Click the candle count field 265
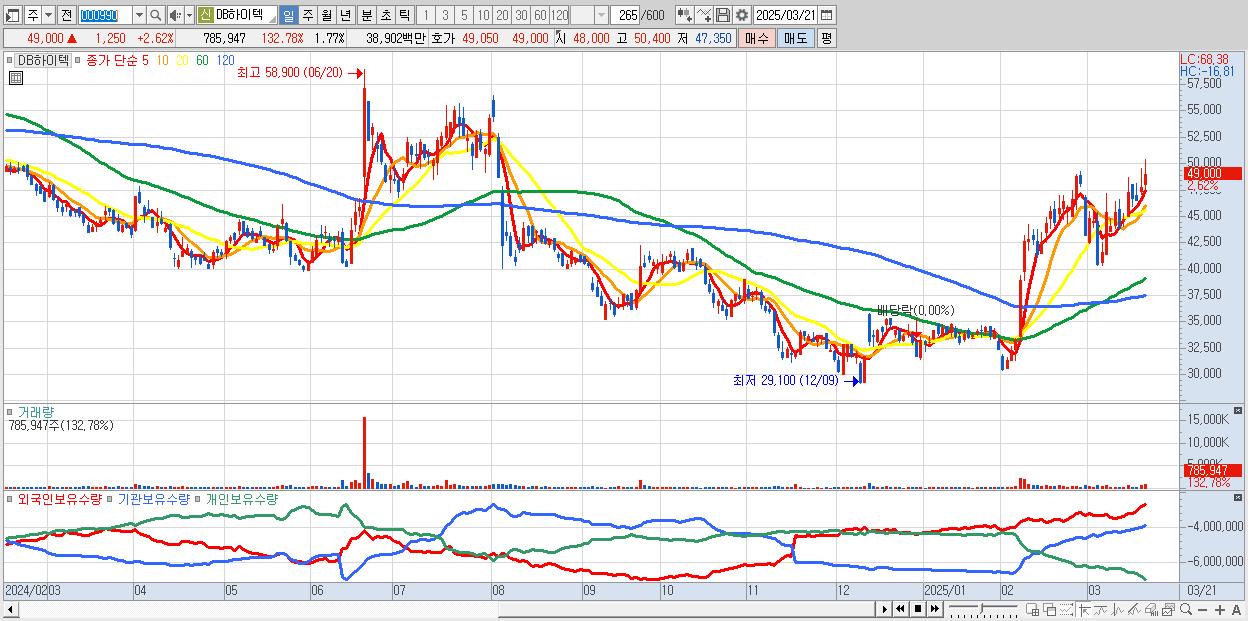 coord(625,16)
